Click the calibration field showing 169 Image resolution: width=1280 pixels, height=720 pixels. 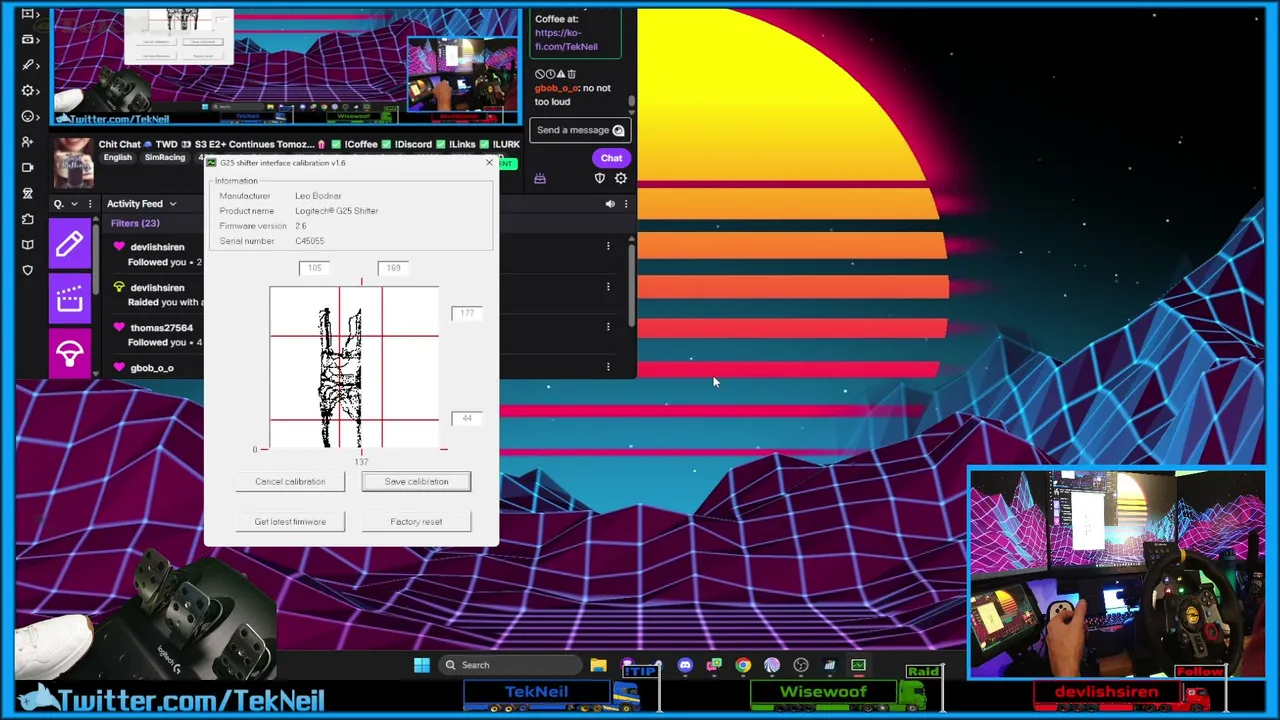coord(393,268)
